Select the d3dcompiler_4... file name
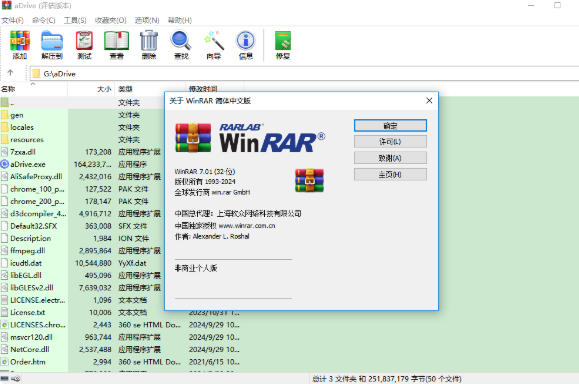This screenshot has width=579, height=384. tap(38, 213)
